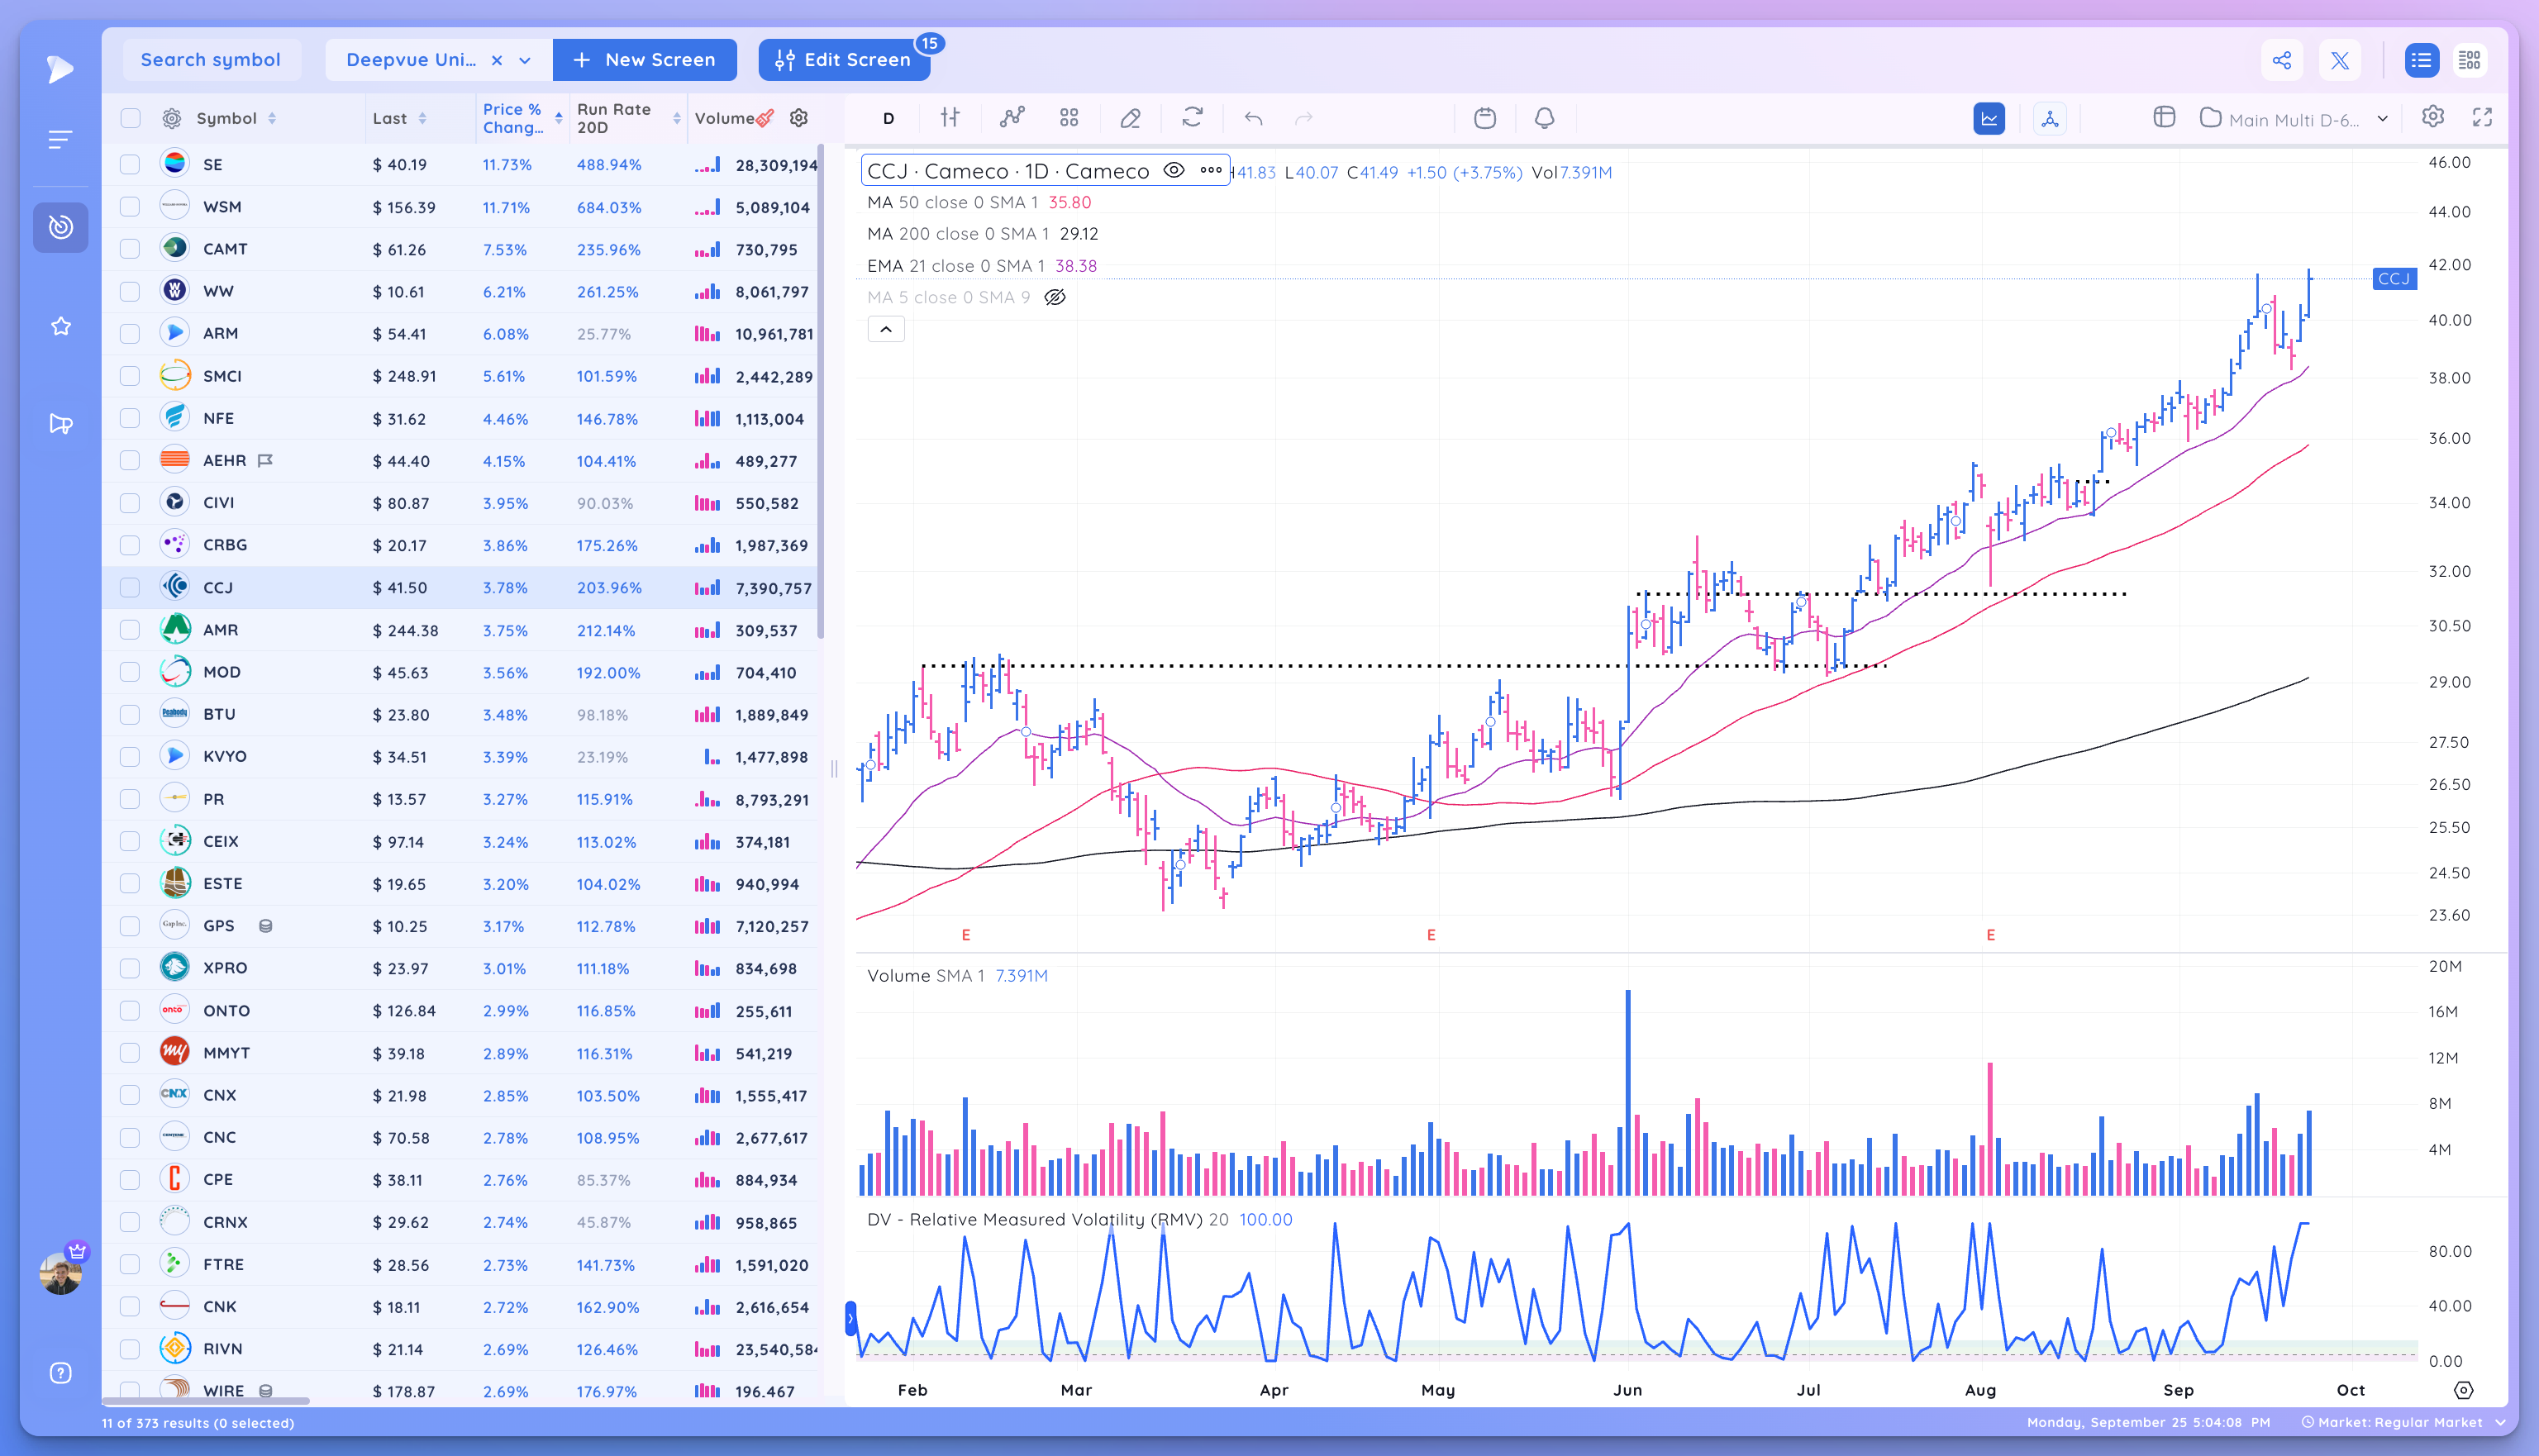The image size is (2539, 1456).
Task: Open the CCJ indicator more options dots
Action: click(1211, 170)
